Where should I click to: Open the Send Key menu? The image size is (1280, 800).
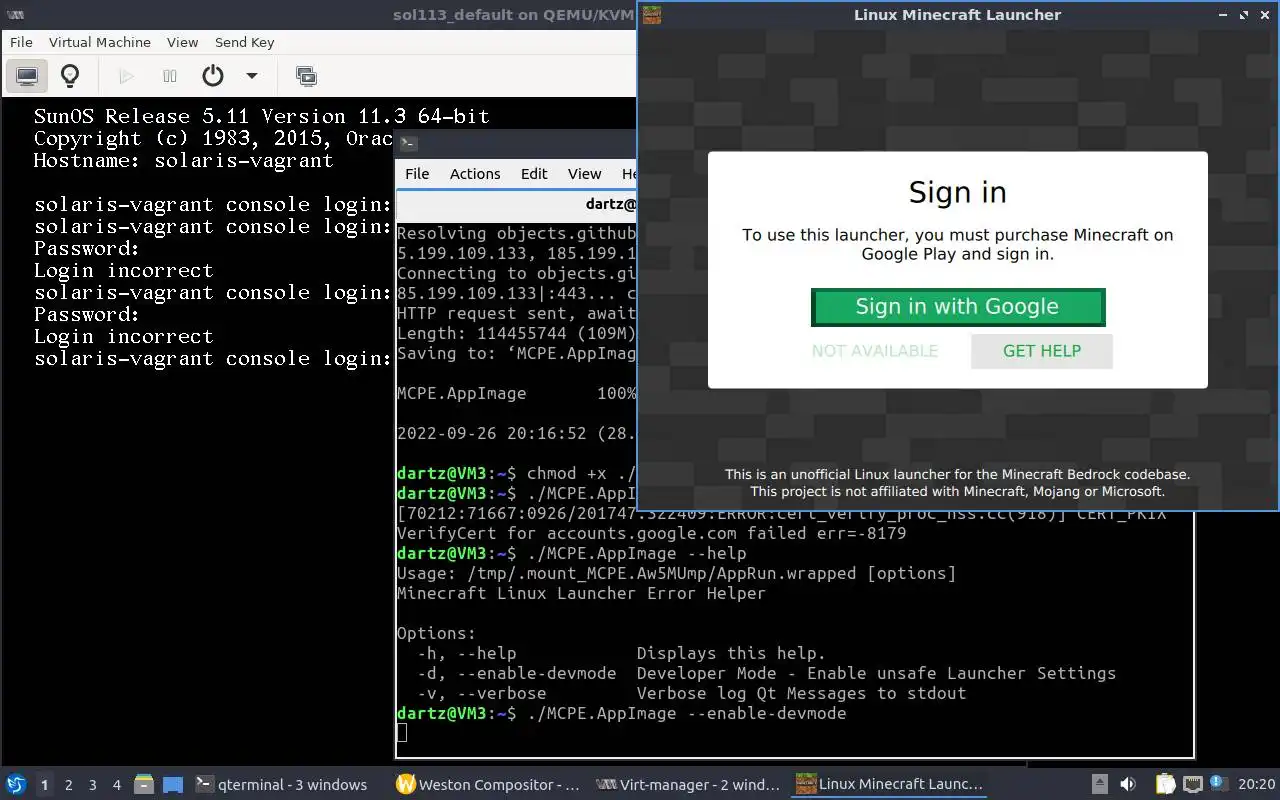244,42
